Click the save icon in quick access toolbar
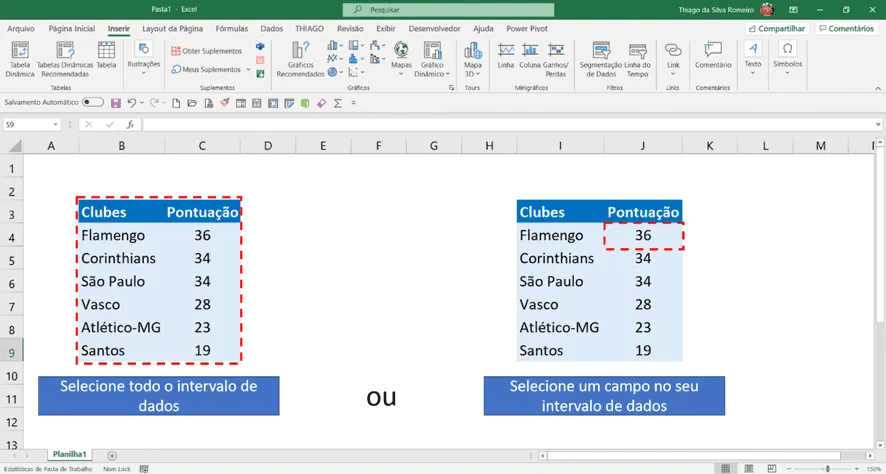 click(x=116, y=103)
